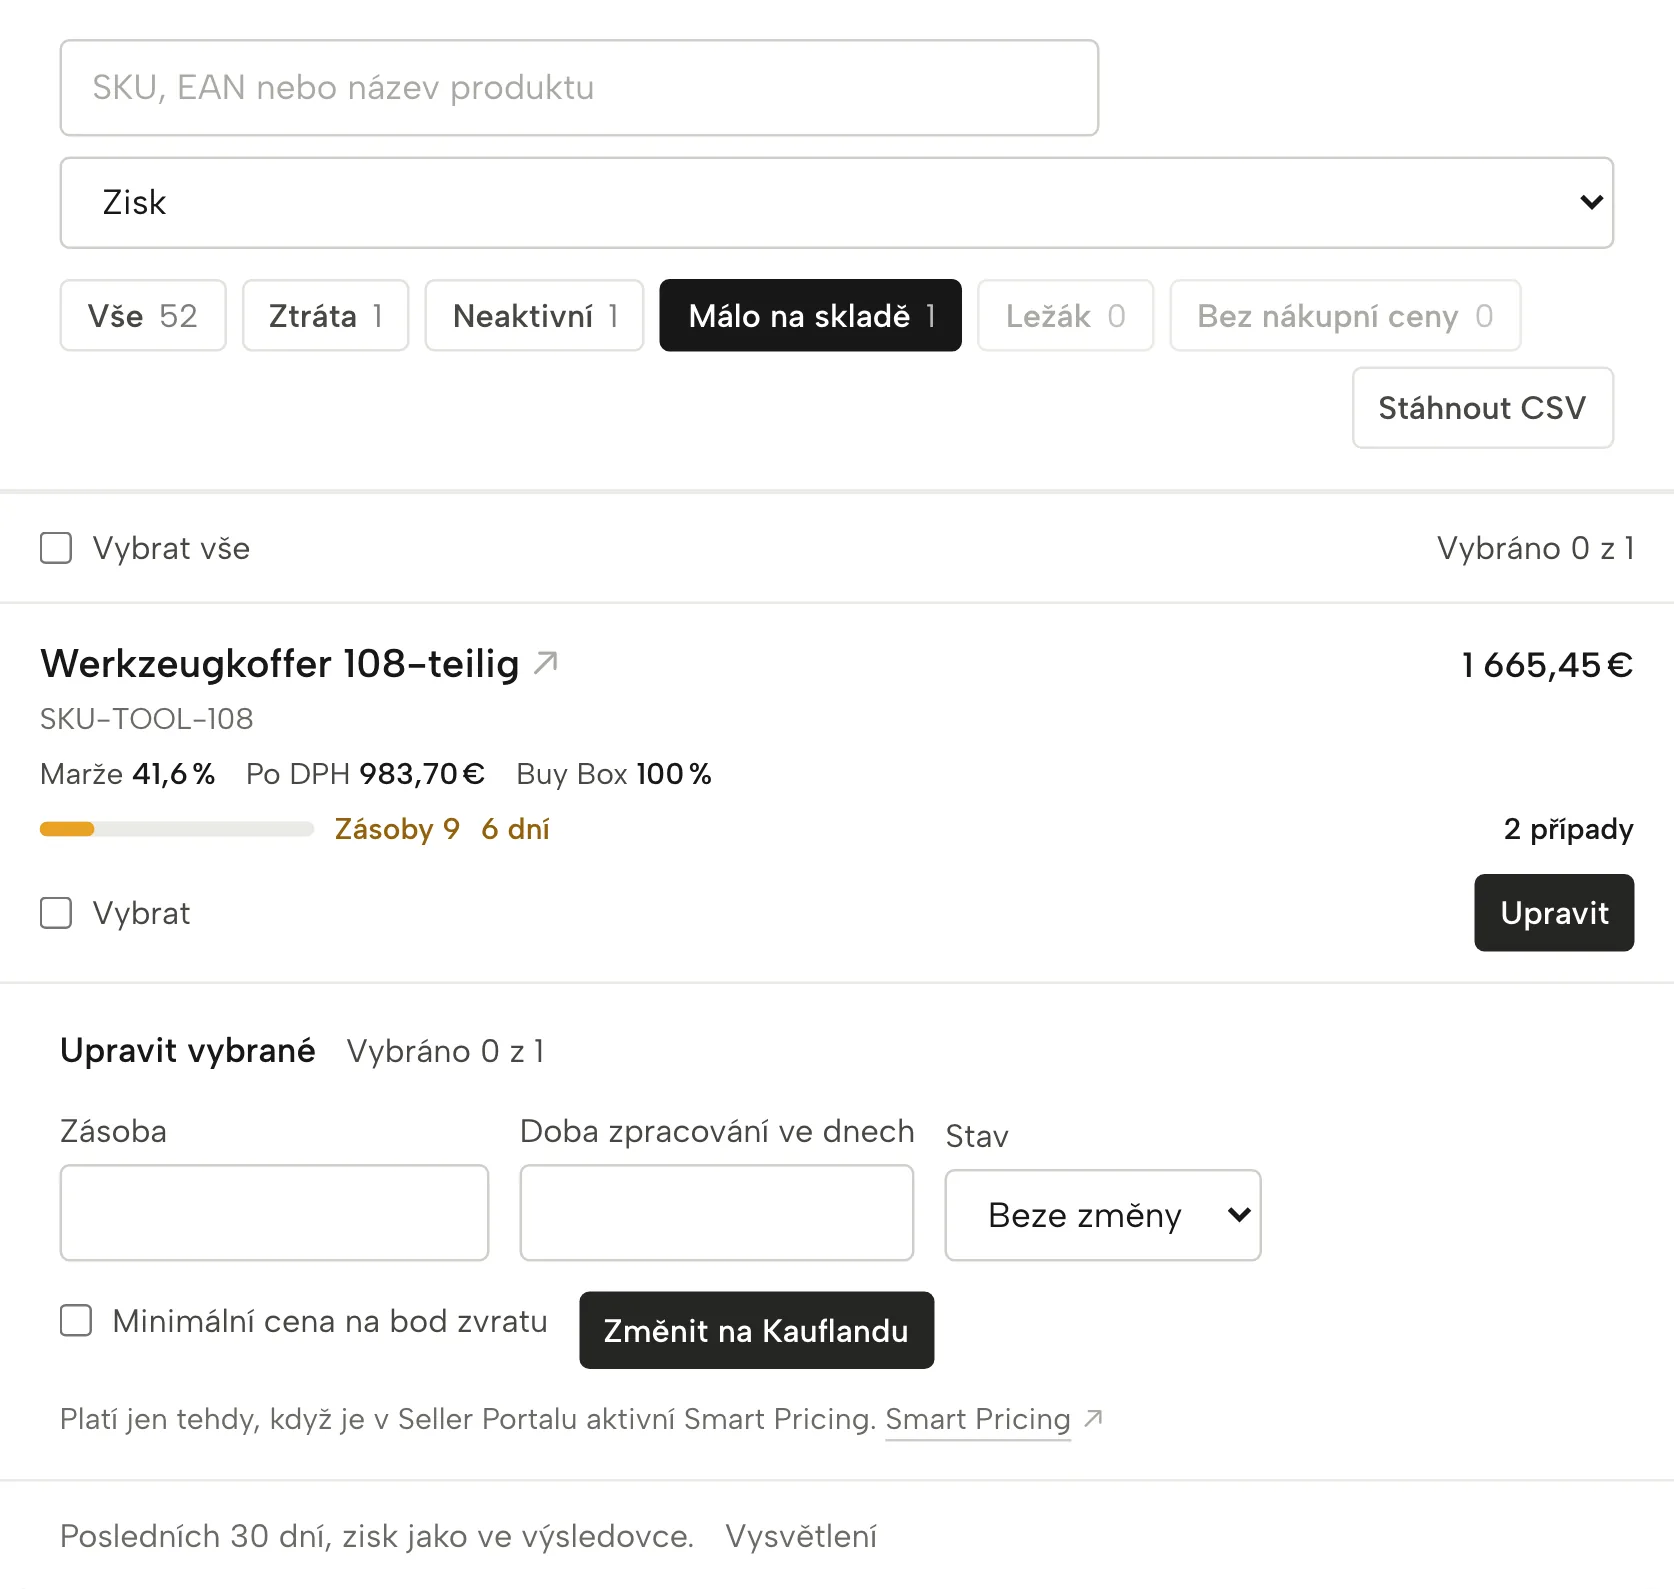Image resolution: width=1674 pixels, height=1589 pixels.
Task: Click Upravit for Werkzeugkoffer 108-teilig
Action: tap(1554, 913)
